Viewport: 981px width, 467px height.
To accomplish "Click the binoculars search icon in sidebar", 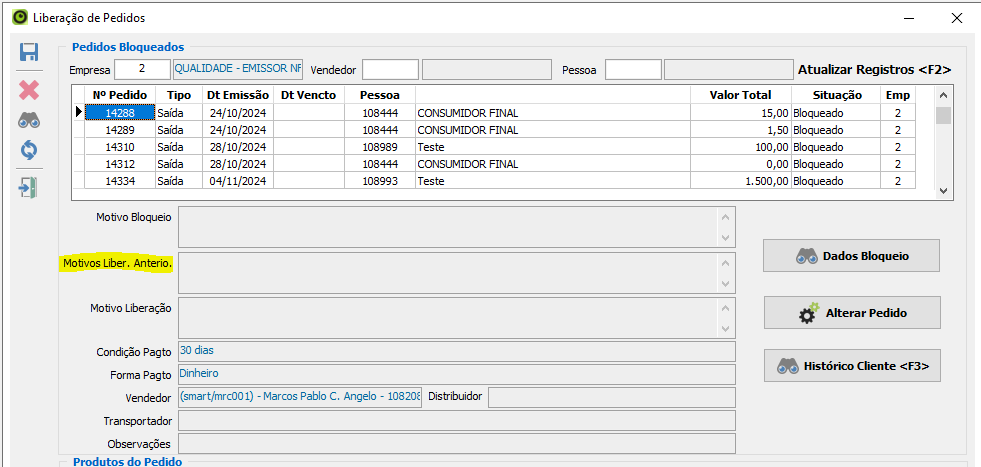I will (29, 121).
